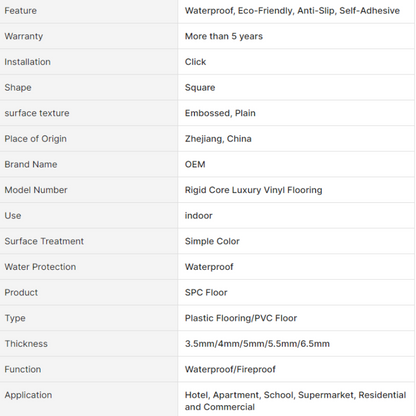Click the 'Hotel, Apartment, School' application text
The height and width of the screenshot is (416, 416).
point(240,395)
